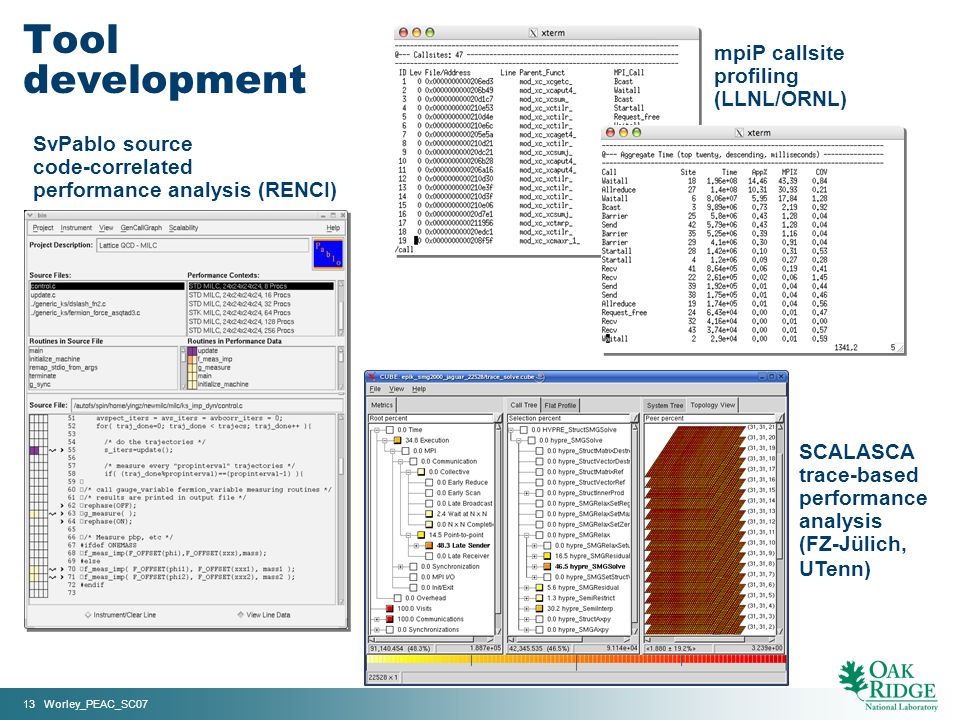Click the Project Description input field
The image size is (960, 720).
point(203,246)
